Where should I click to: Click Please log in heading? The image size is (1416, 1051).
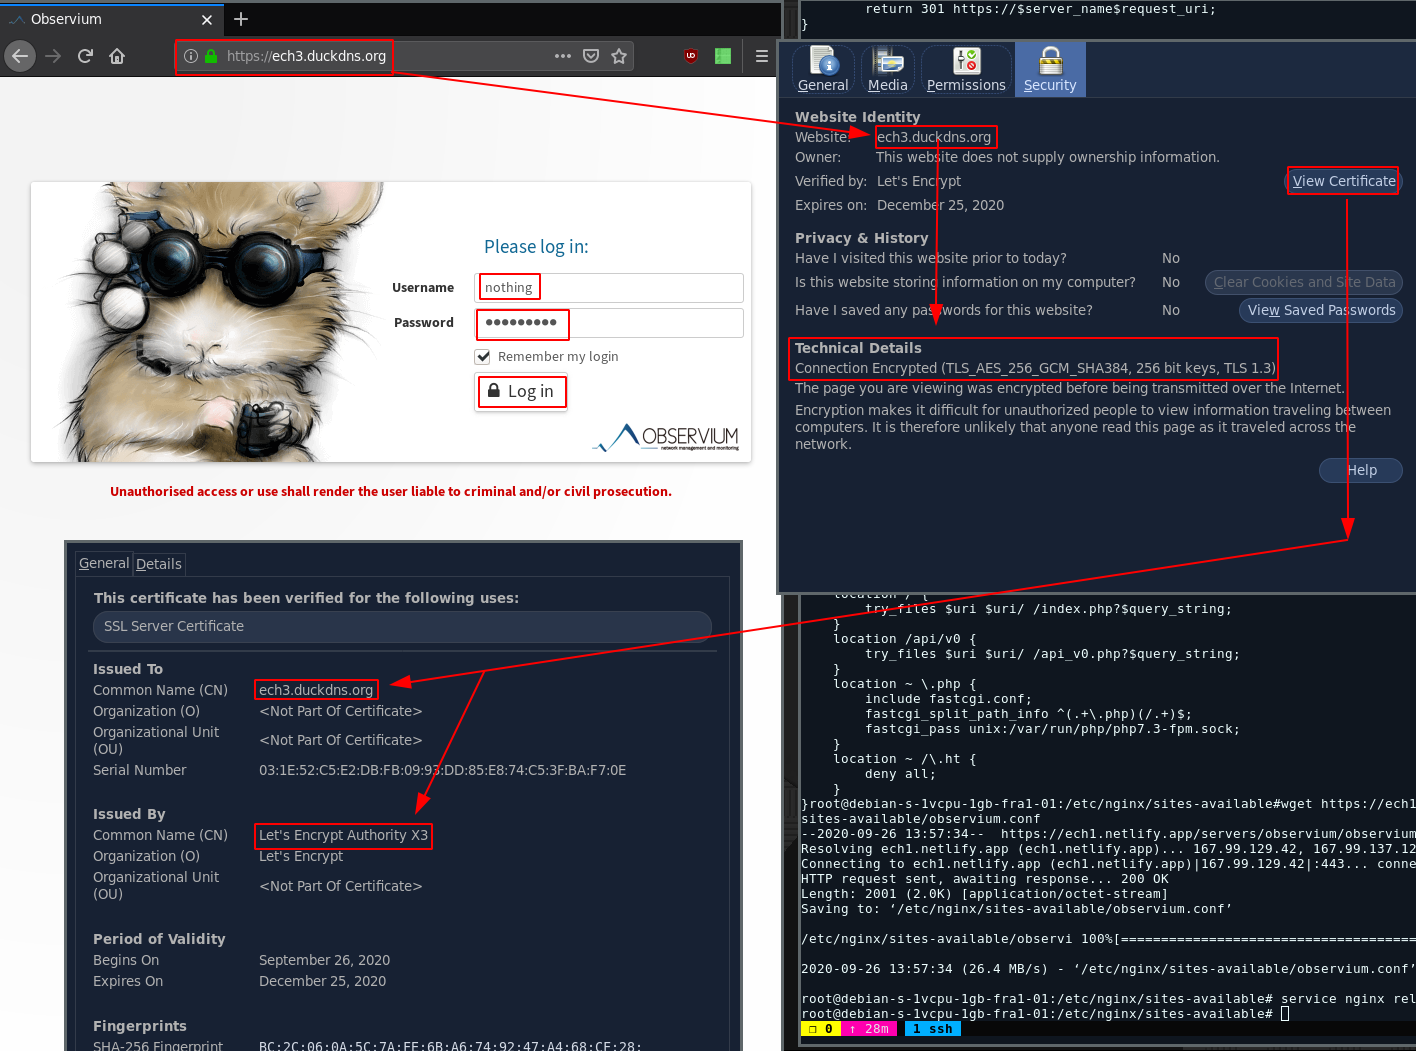pos(536,246)
